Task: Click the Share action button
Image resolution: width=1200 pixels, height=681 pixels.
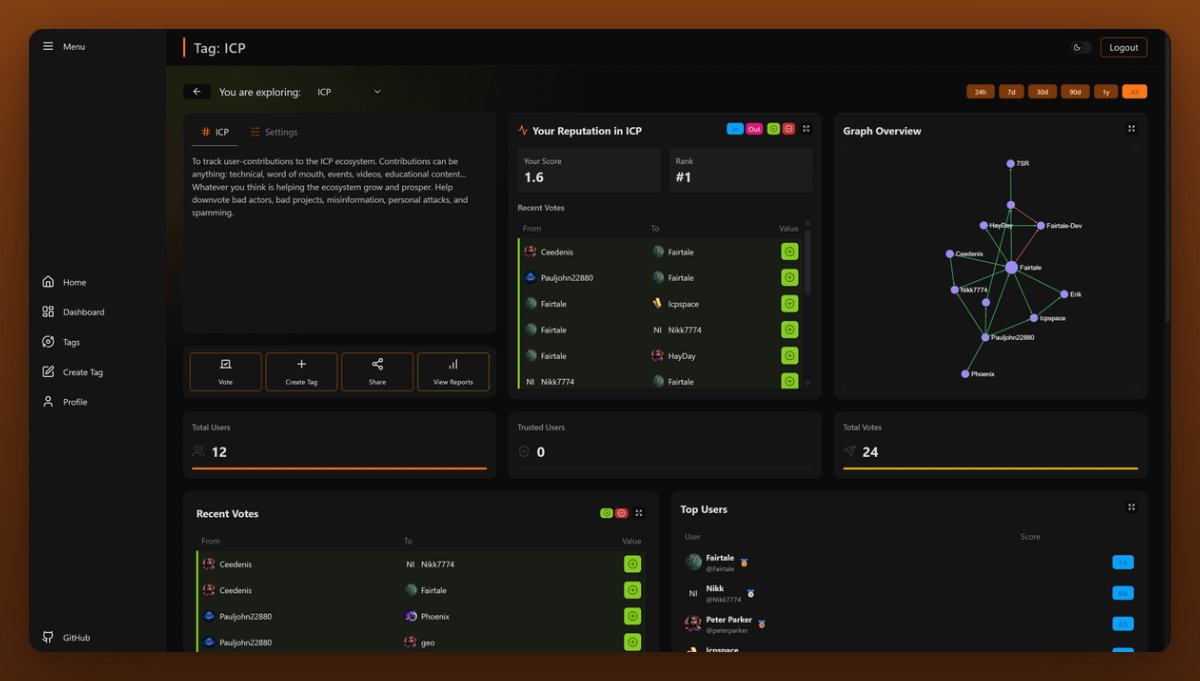Action: pyautogui.click(x=377, y=371)
